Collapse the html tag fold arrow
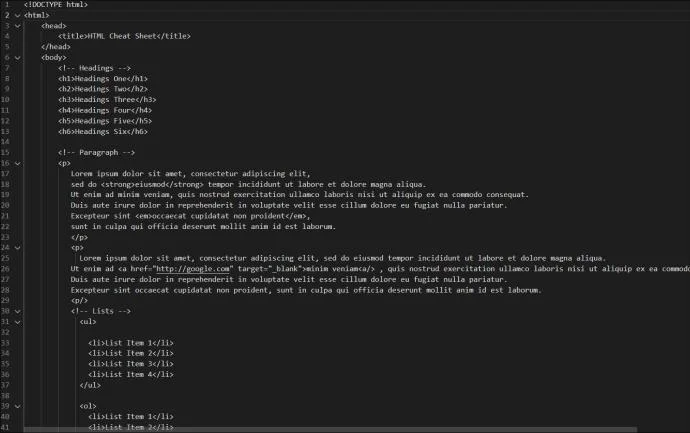The width and height of the screenshot is (690, 433). [18, 16]
